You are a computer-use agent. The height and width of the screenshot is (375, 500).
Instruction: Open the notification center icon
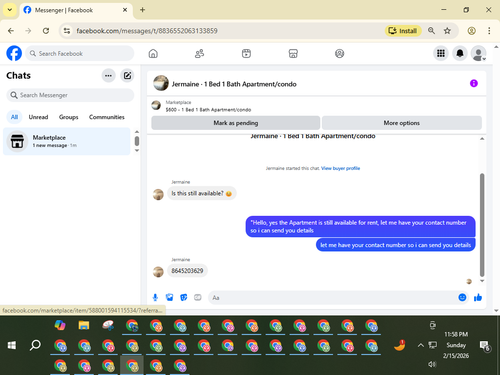click(x=484, y=346)
